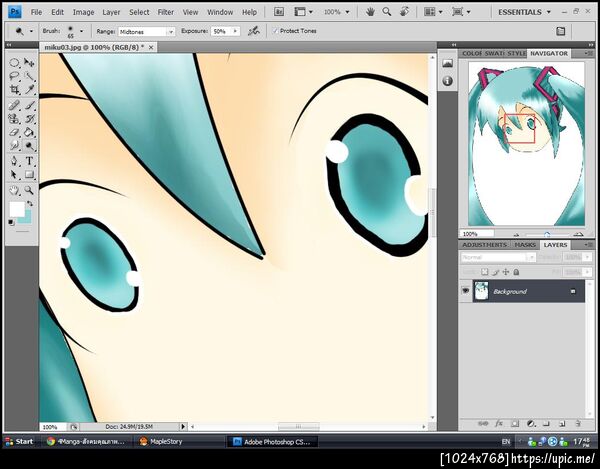Switch to the MASKS tab
600x469 pixels.
click(525, 245)
